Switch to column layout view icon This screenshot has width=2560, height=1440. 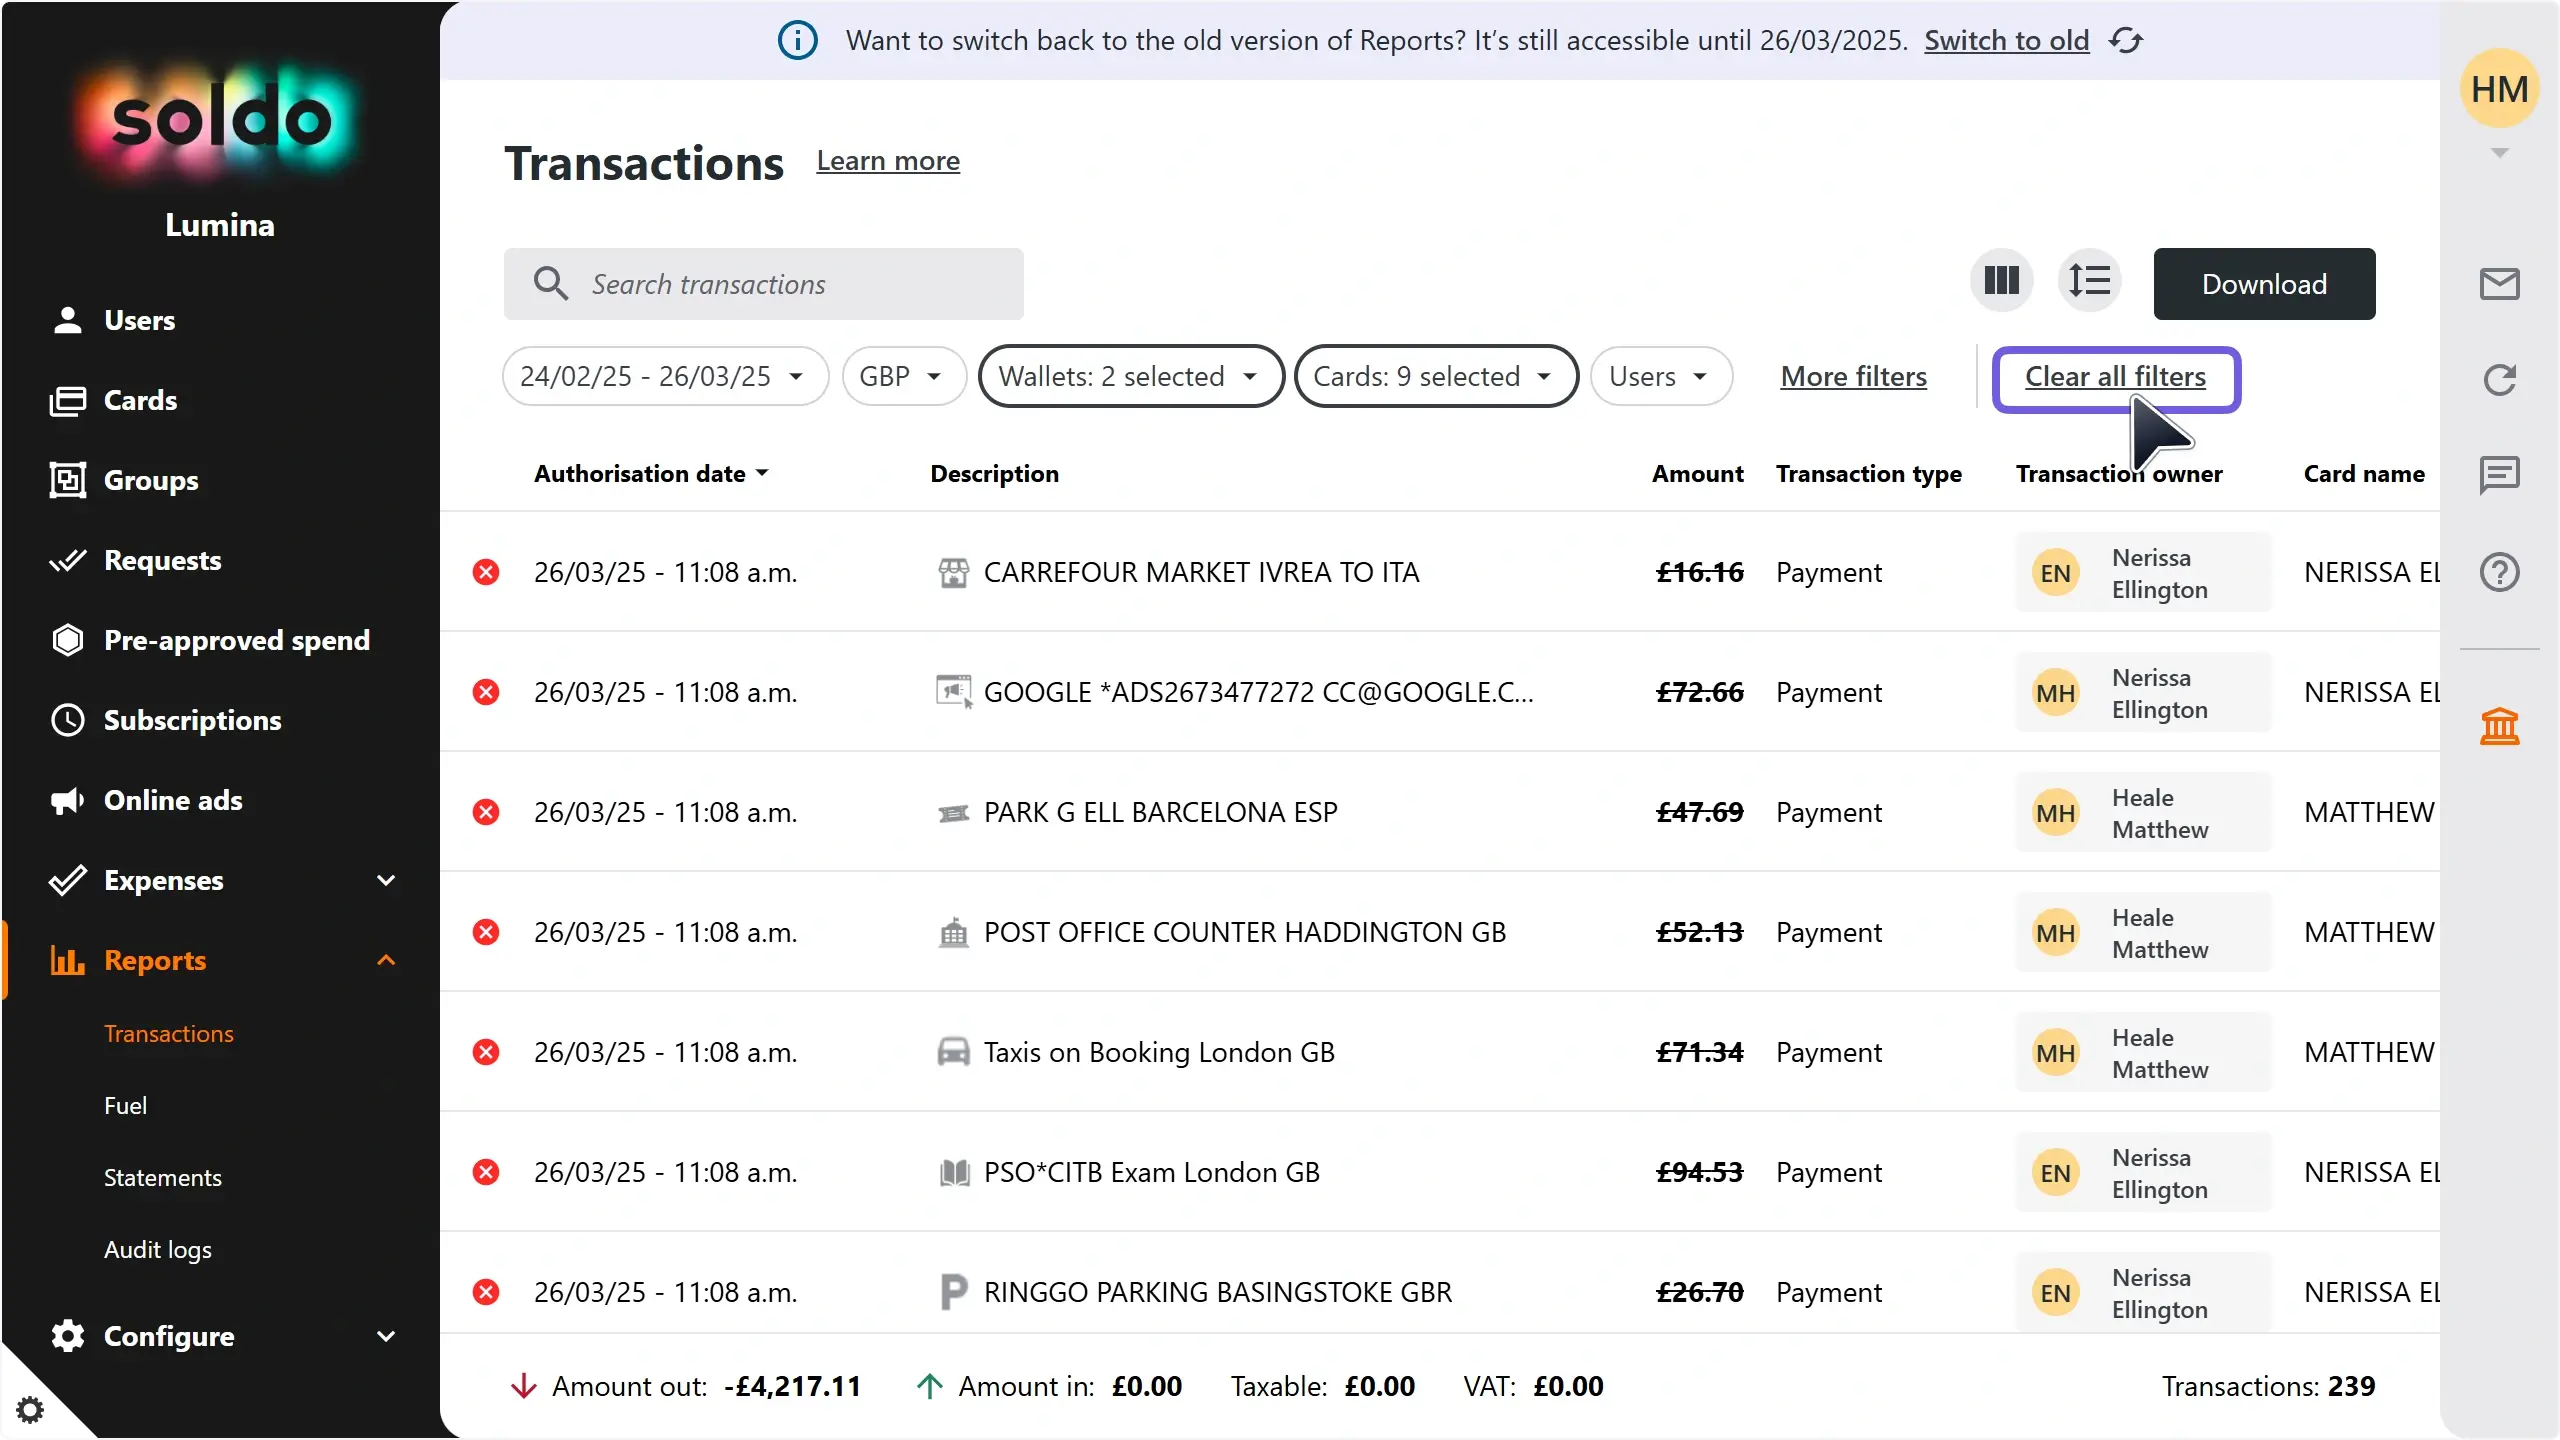click(2000, 281)
